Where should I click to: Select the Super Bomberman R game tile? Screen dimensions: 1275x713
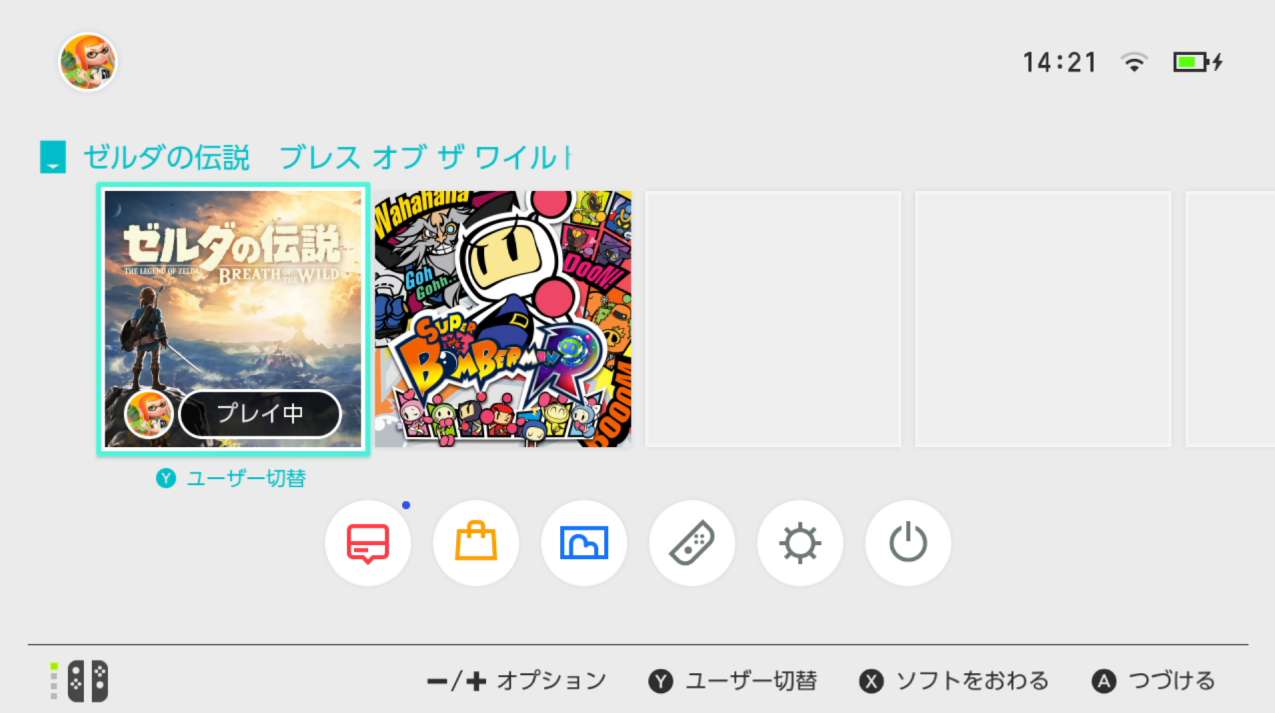point(503,319)
